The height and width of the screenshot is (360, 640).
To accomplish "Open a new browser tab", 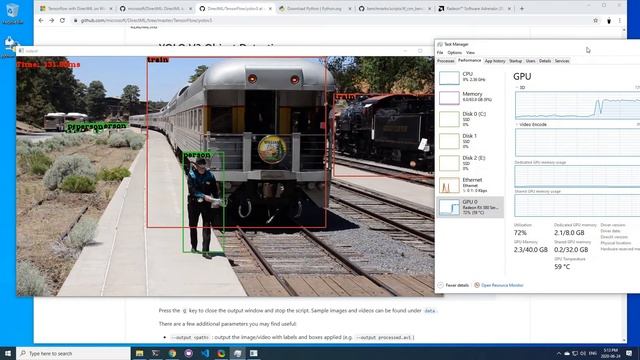I will click(522, 8).
